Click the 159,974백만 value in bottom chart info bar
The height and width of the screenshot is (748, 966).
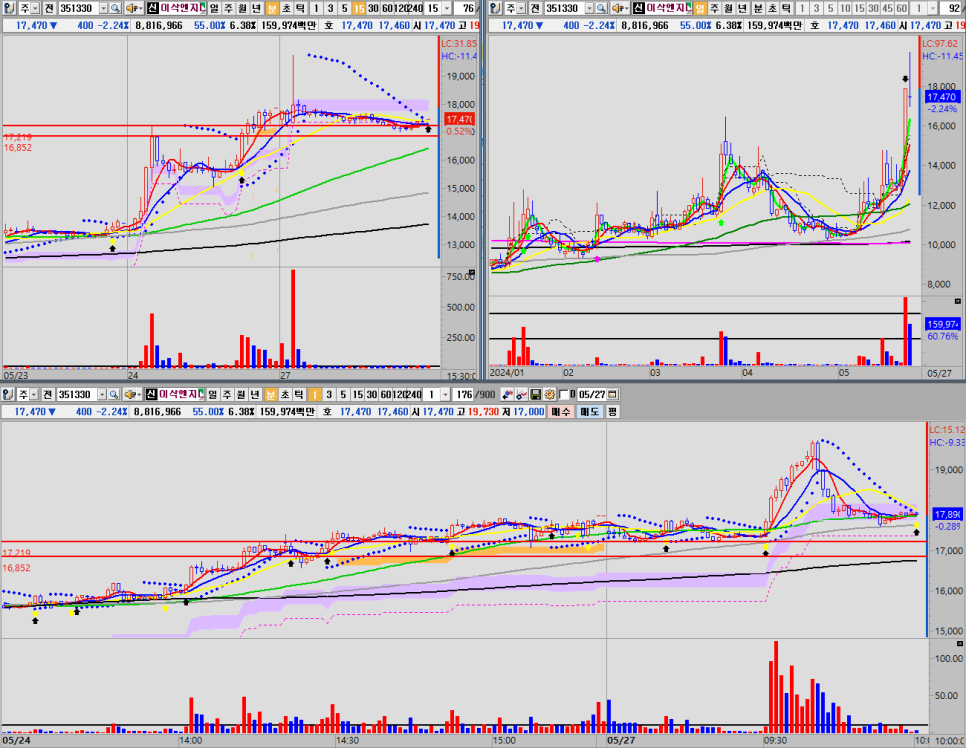(288, 412)
